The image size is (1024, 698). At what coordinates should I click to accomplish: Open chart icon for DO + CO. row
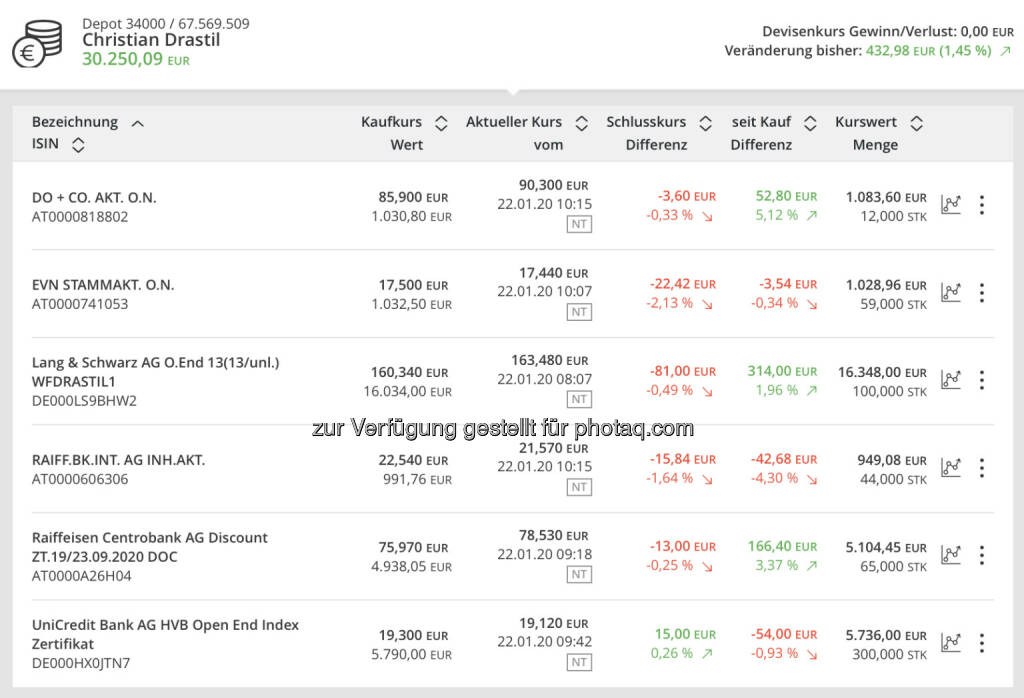coord(950,205)
